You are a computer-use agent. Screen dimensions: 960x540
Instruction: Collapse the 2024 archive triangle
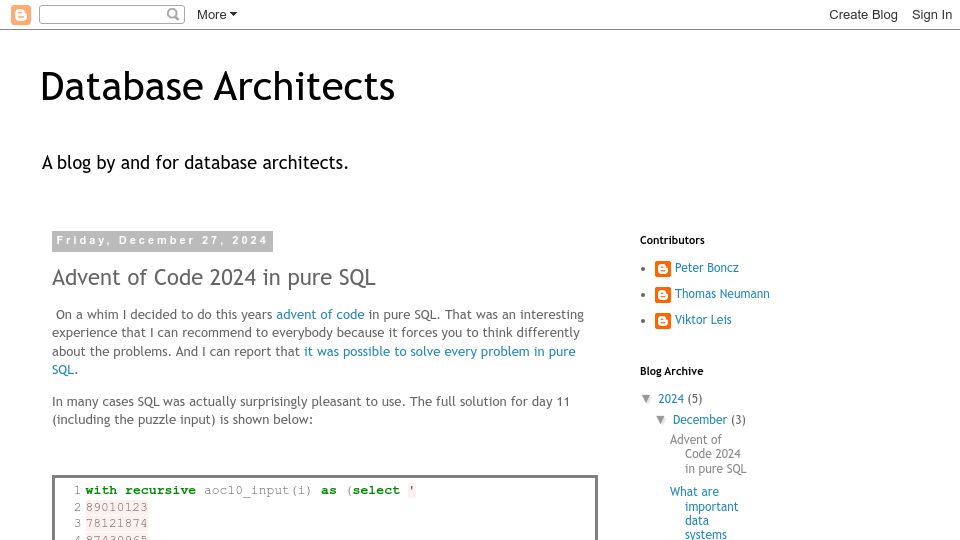click(647, 399)
